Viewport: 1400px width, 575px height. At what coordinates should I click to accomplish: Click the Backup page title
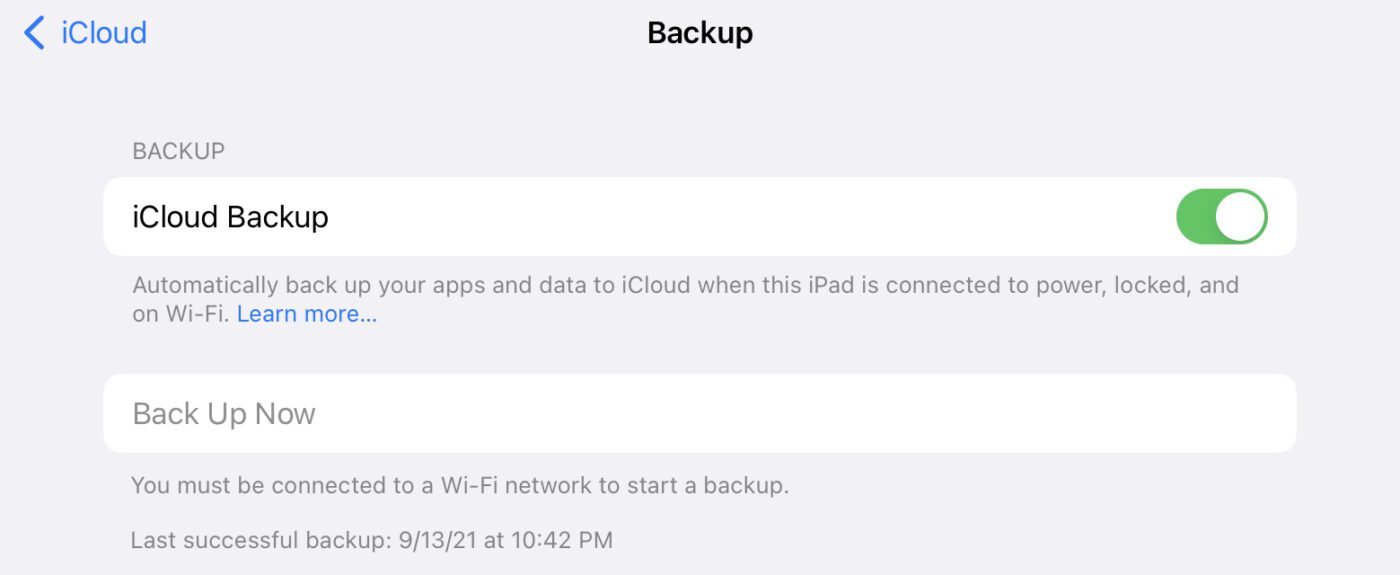(x=700, y=33)
